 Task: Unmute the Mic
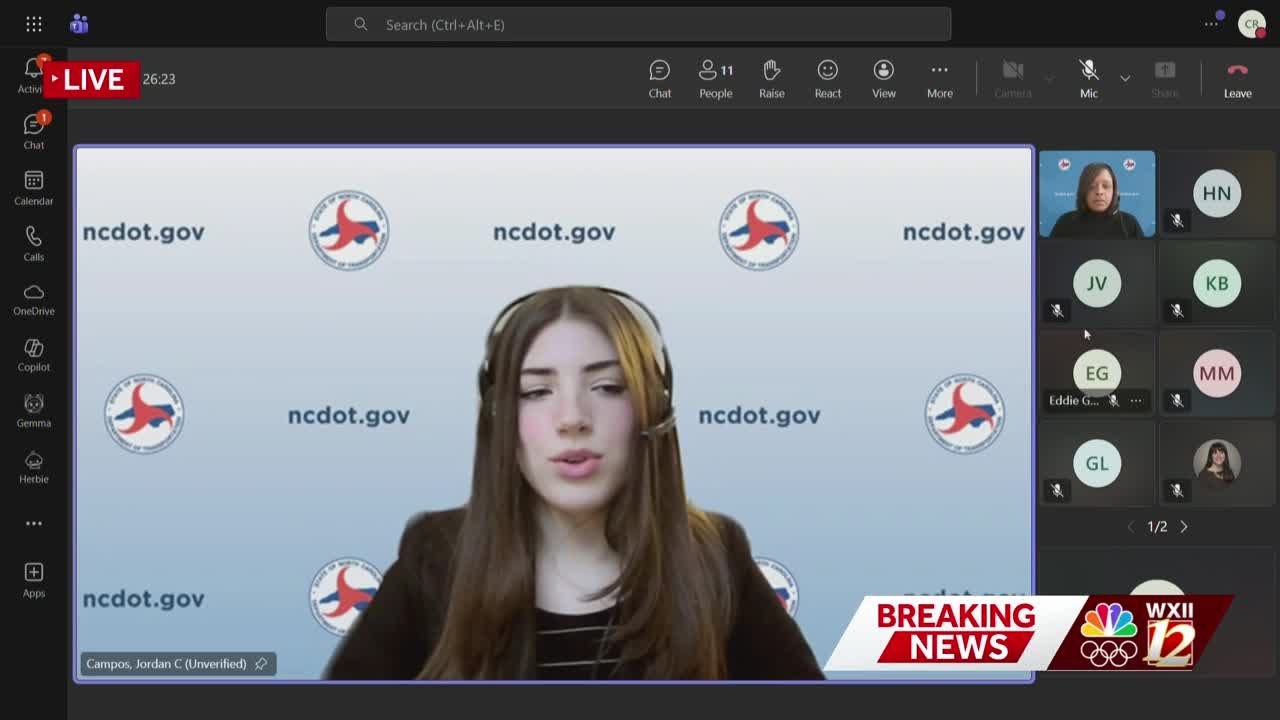click(1089, 79)
